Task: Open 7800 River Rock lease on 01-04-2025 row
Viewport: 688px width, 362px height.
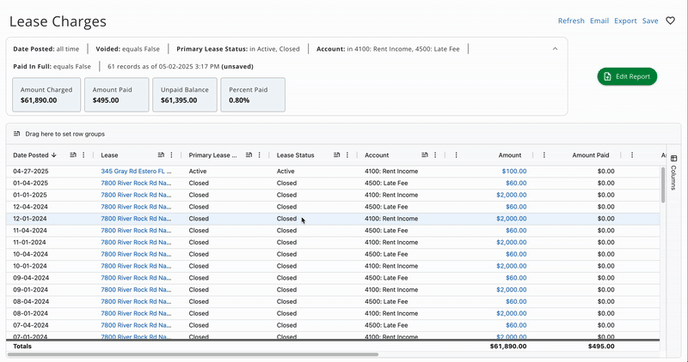Action: click(136, 183)
